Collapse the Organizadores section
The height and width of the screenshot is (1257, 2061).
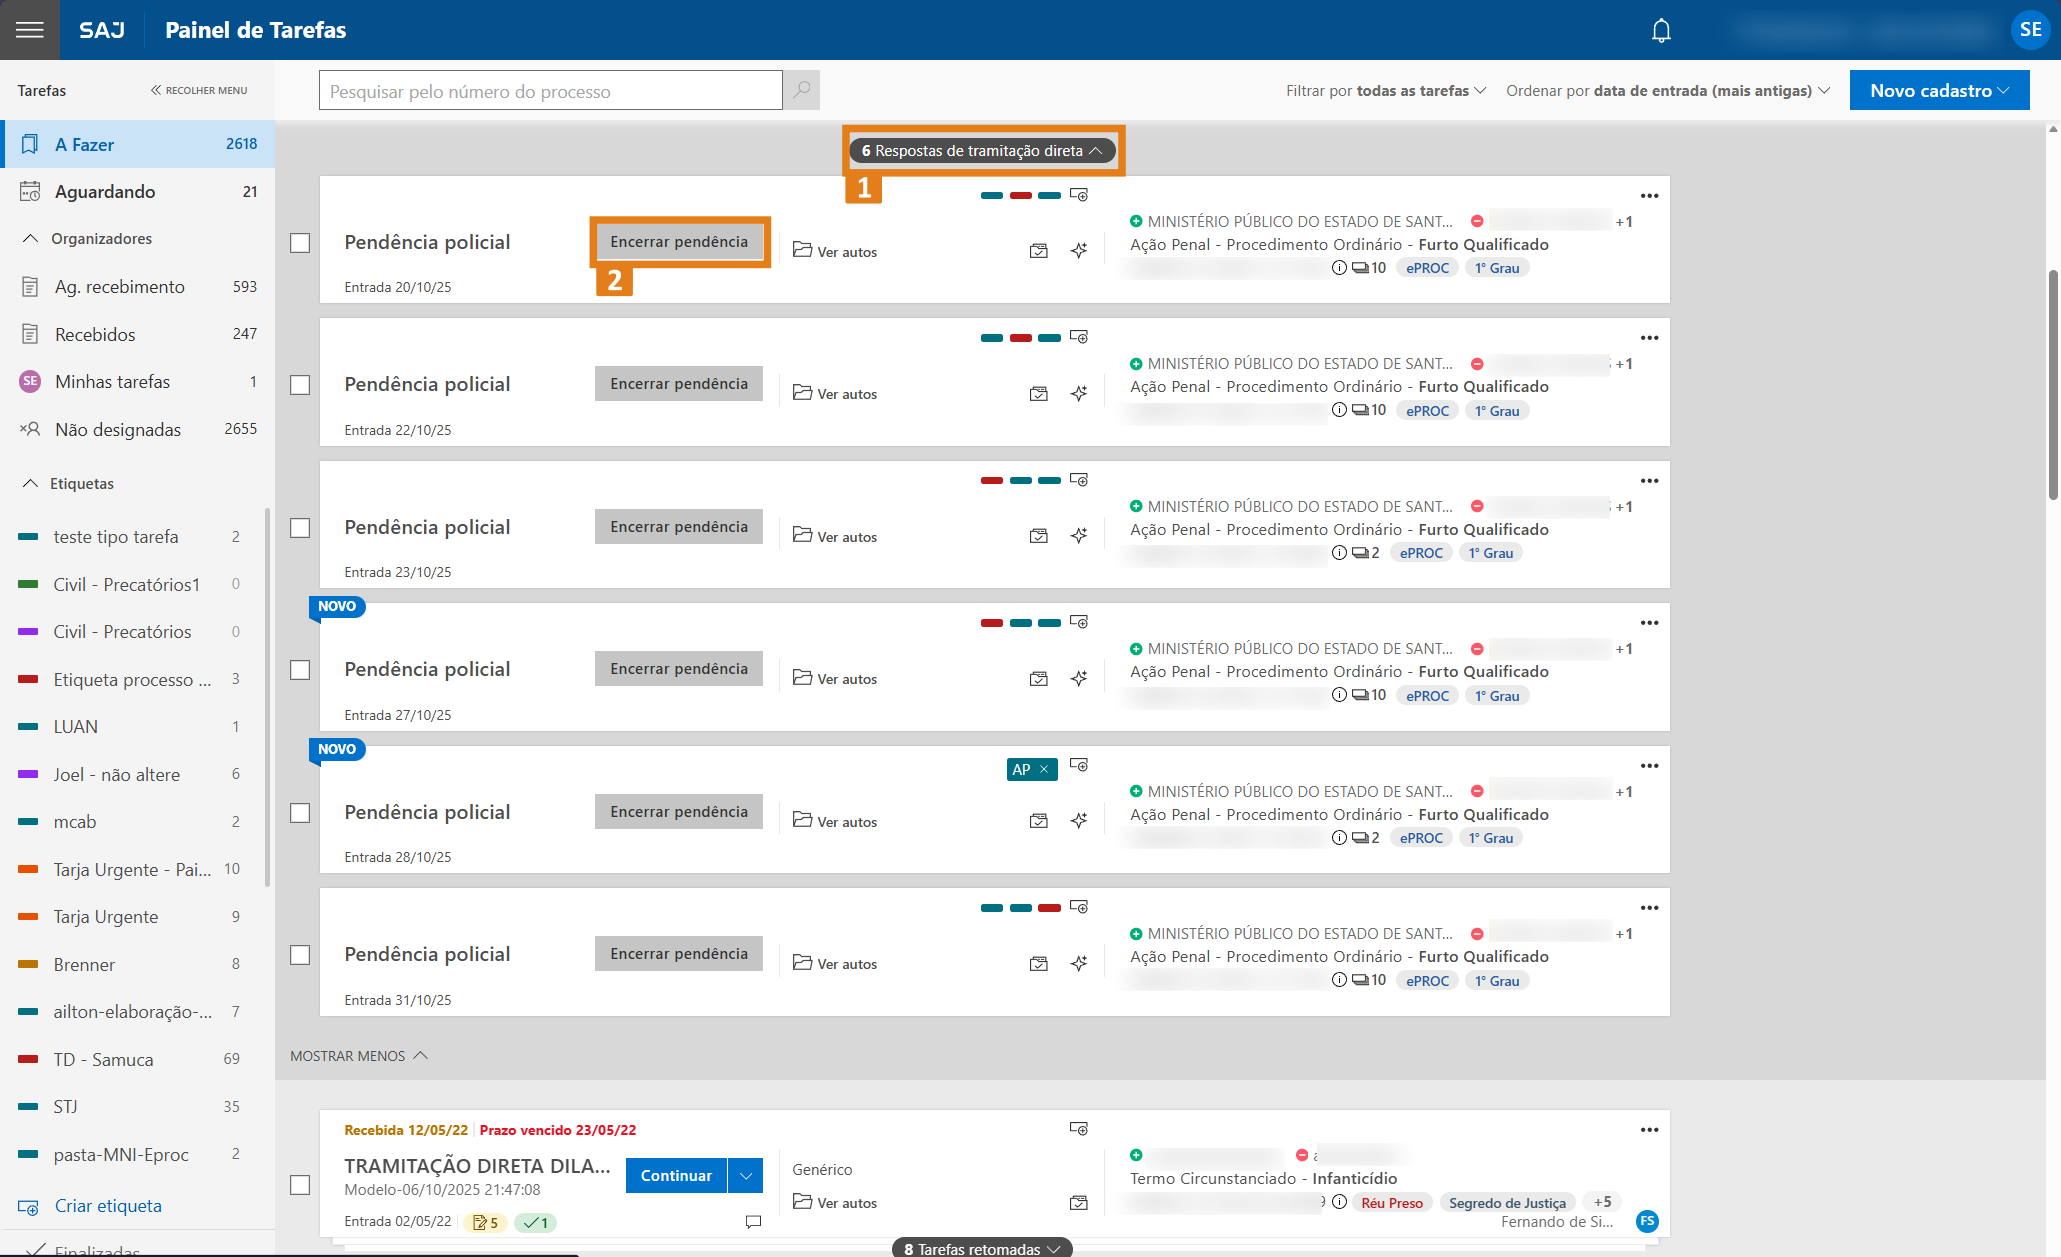click(x=30, y=239)
